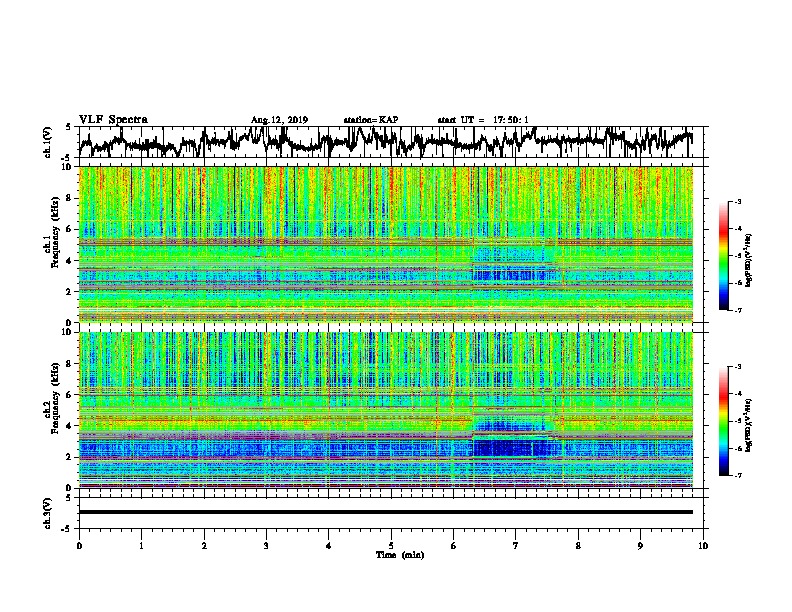Click time axis tick label '7'
The image size is (792, 612).
click(516, 546)
